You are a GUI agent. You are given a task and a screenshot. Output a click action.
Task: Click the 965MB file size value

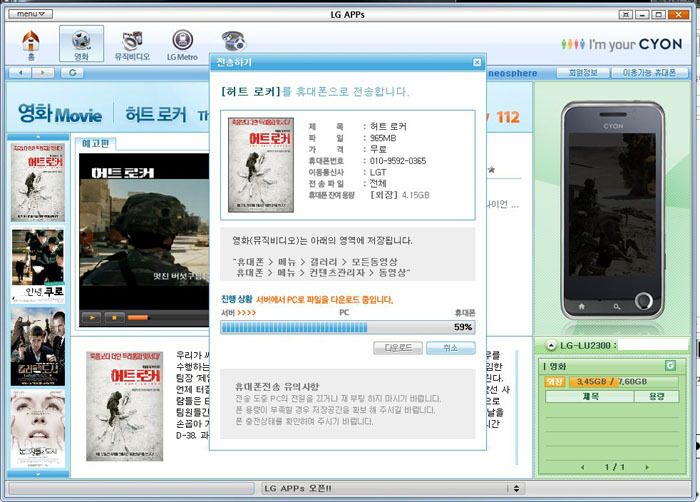pos(383,138)
